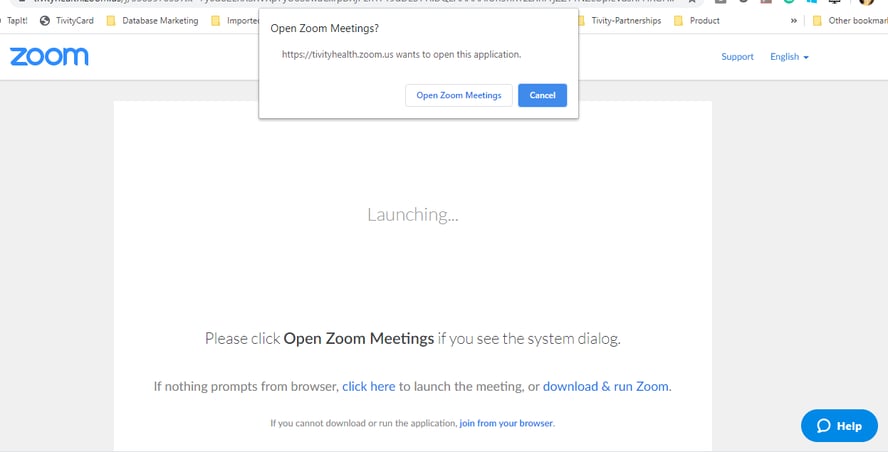Click 'download & run Zoom' link

606,386
